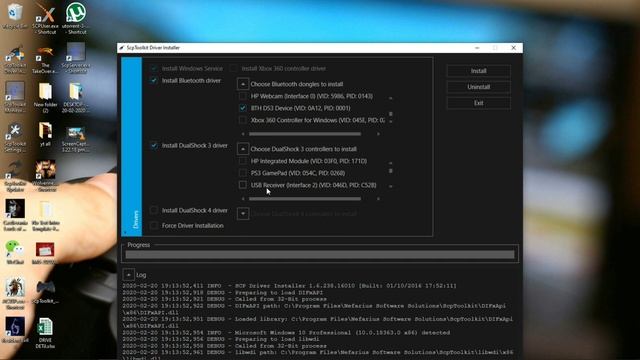Click right arrow of Bluetooth list horizontal scrollbar
This screenshot has height=360, width=640.
coord(378,134)
